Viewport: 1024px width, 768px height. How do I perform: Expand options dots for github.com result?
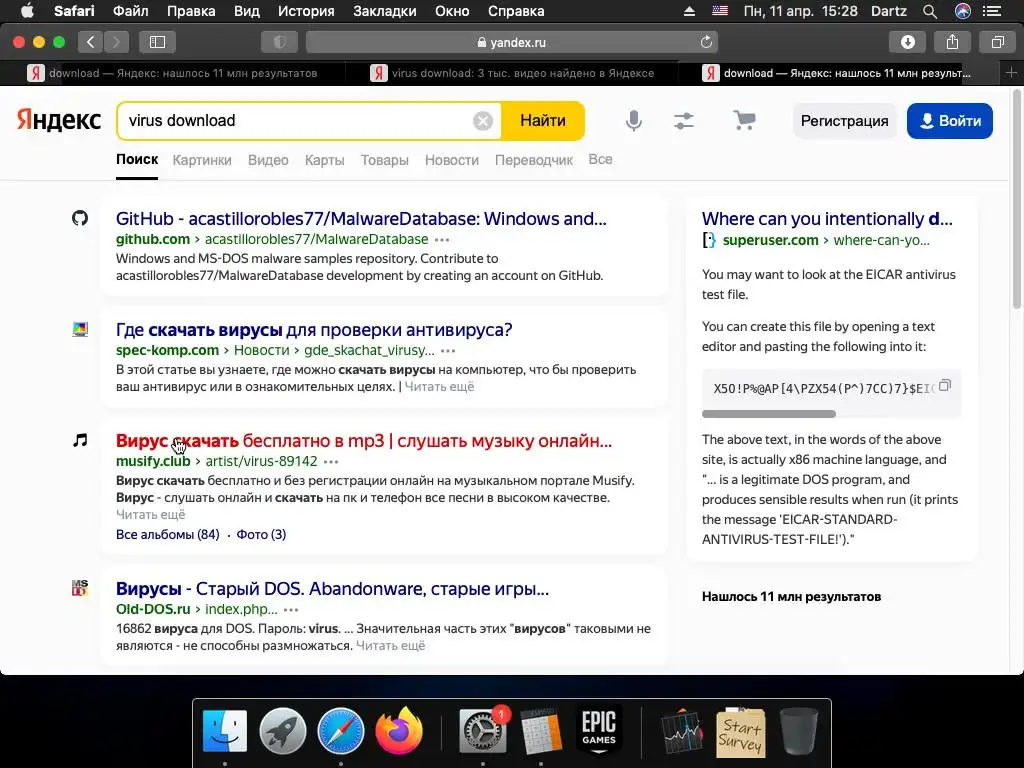tap(442, 240)
